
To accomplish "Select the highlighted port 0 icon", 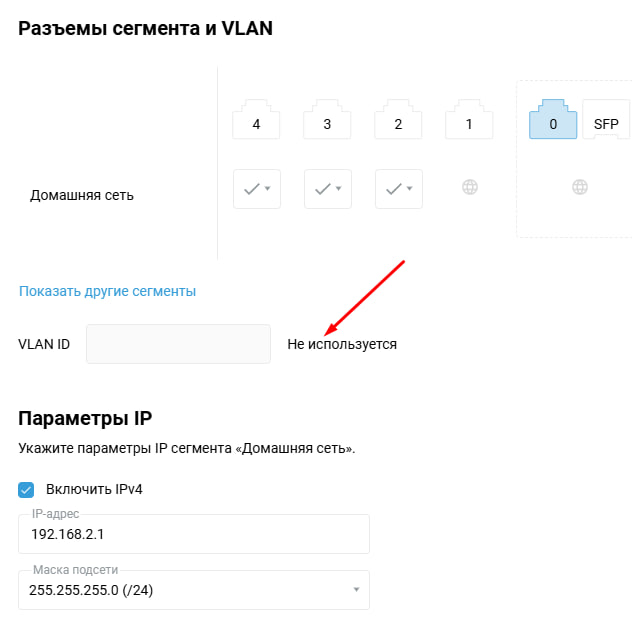I will (x=553, y=119).
